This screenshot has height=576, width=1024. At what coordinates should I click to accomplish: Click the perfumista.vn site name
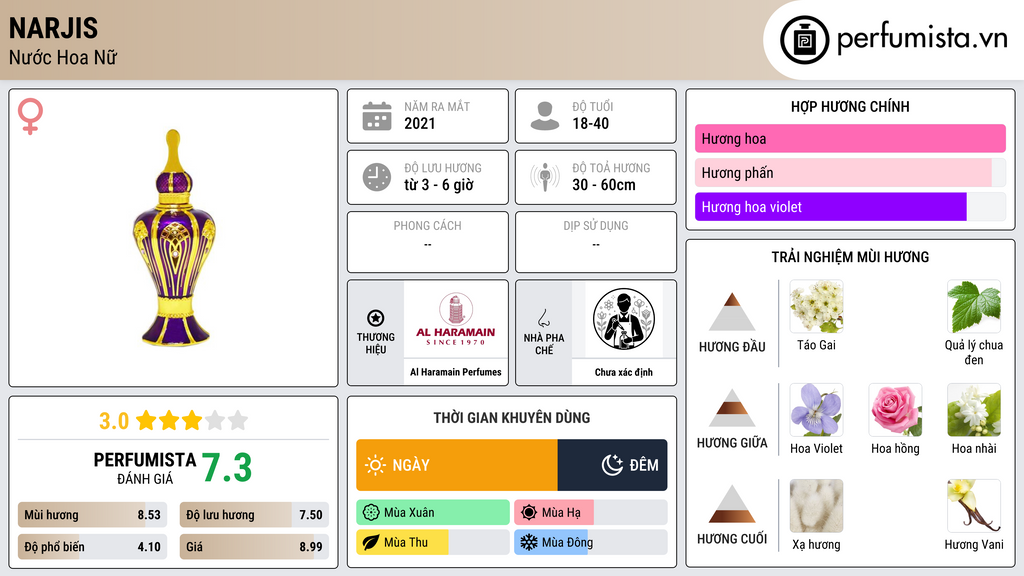click(x=922, y=39)
